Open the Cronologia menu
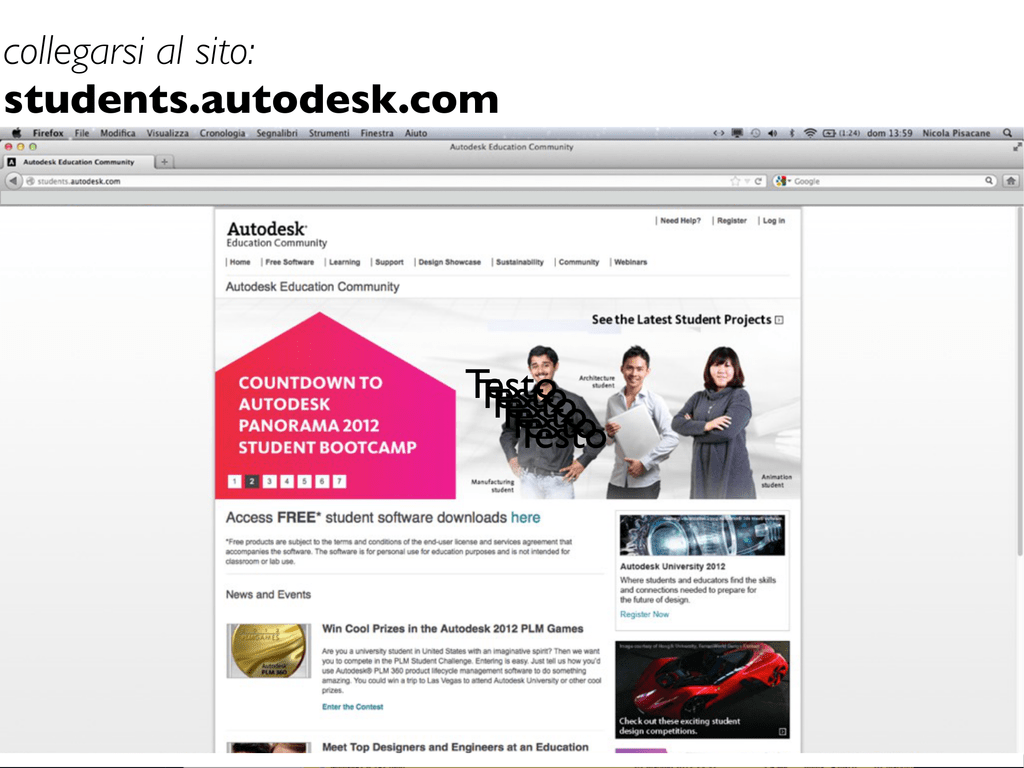Viewport: 1024px width, 768px height. point(222,133)
